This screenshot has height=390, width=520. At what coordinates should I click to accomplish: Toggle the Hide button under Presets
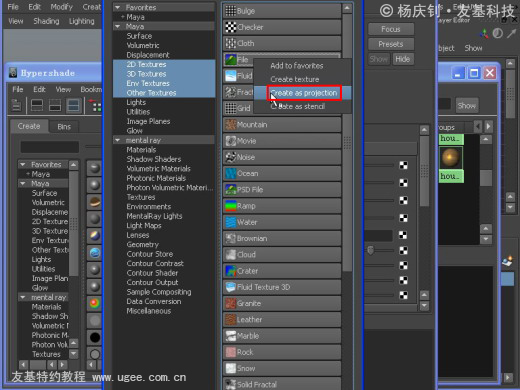(x=403, y=59)
